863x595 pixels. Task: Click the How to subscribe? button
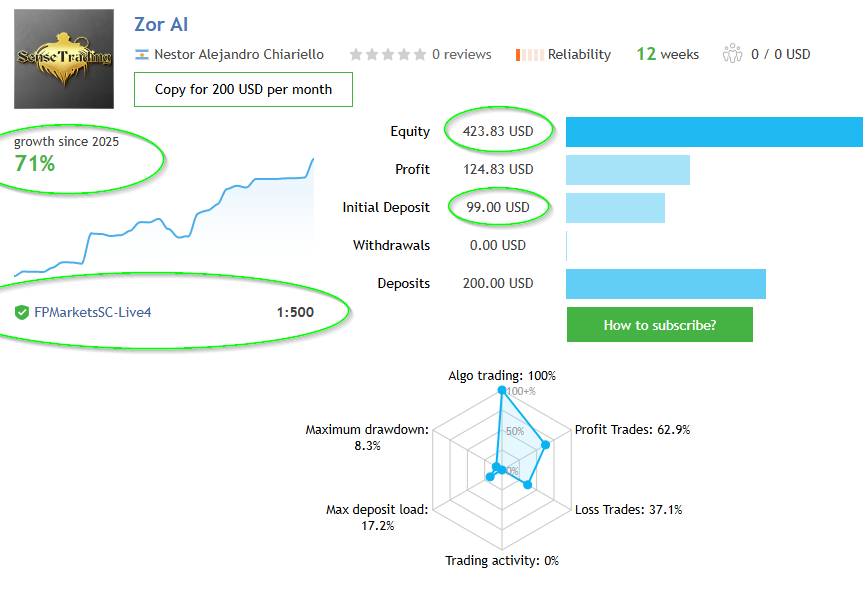click(x=659, y=325)
